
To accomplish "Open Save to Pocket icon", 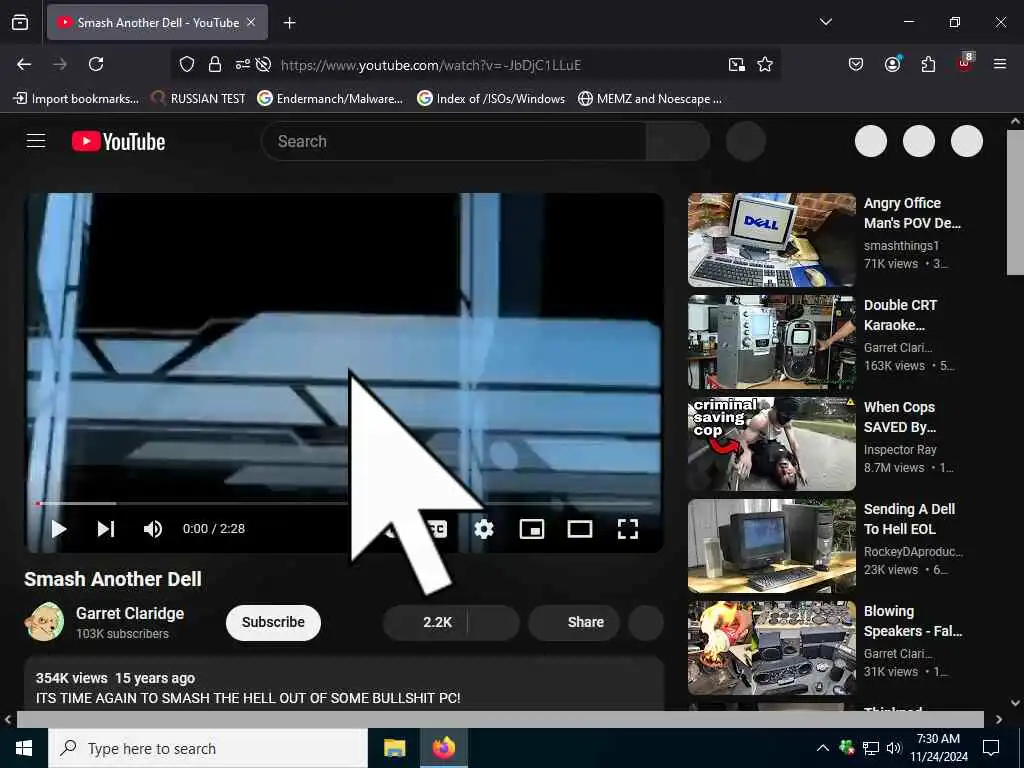I will point(856,64).
